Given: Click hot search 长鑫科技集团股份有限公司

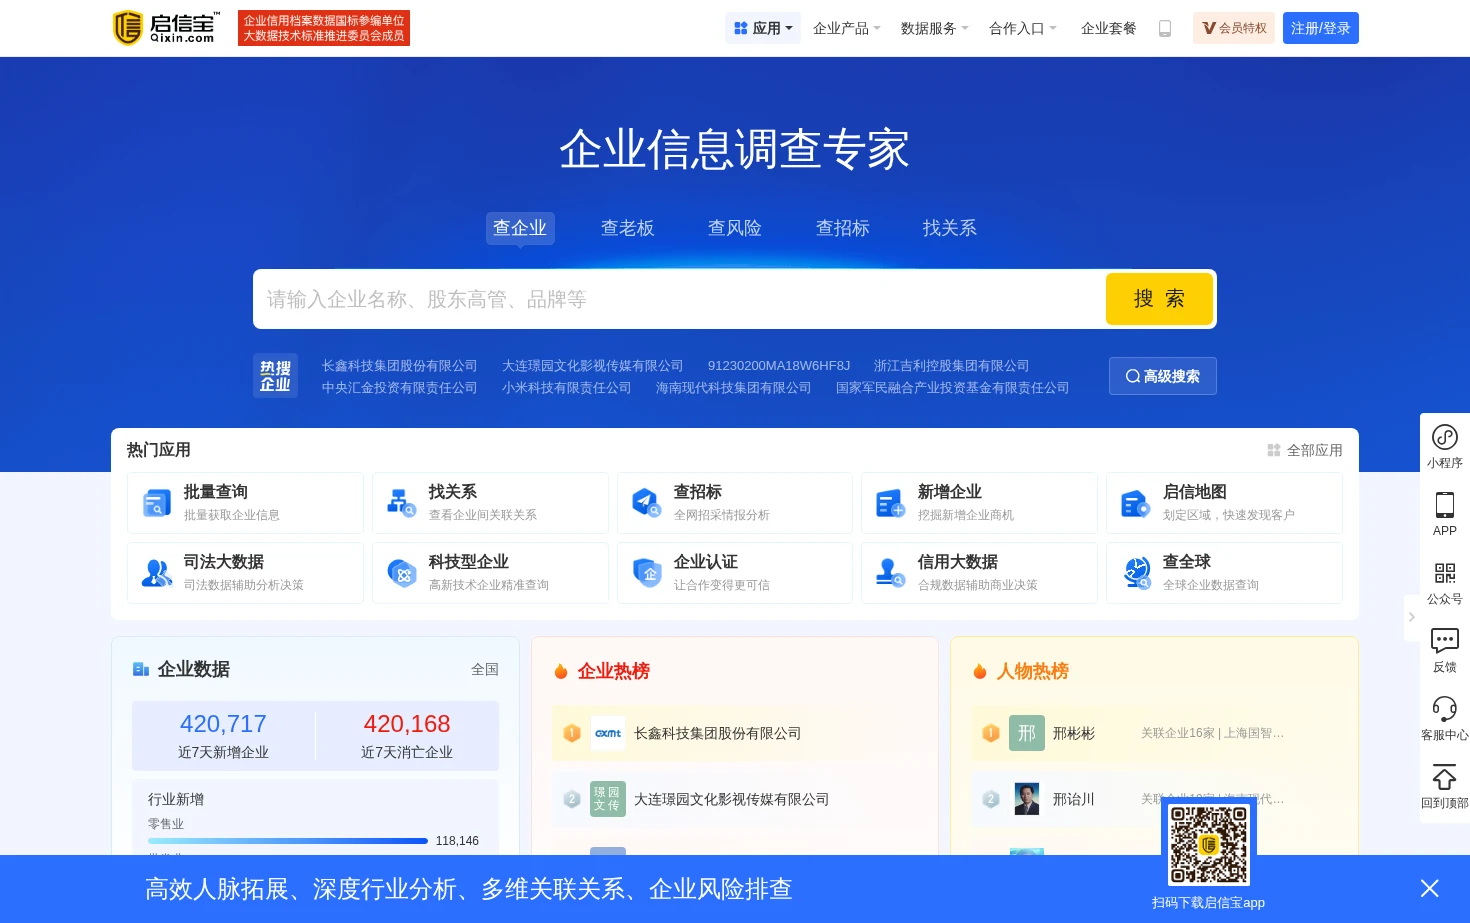Looking at the screenshot, I should 399,366.
